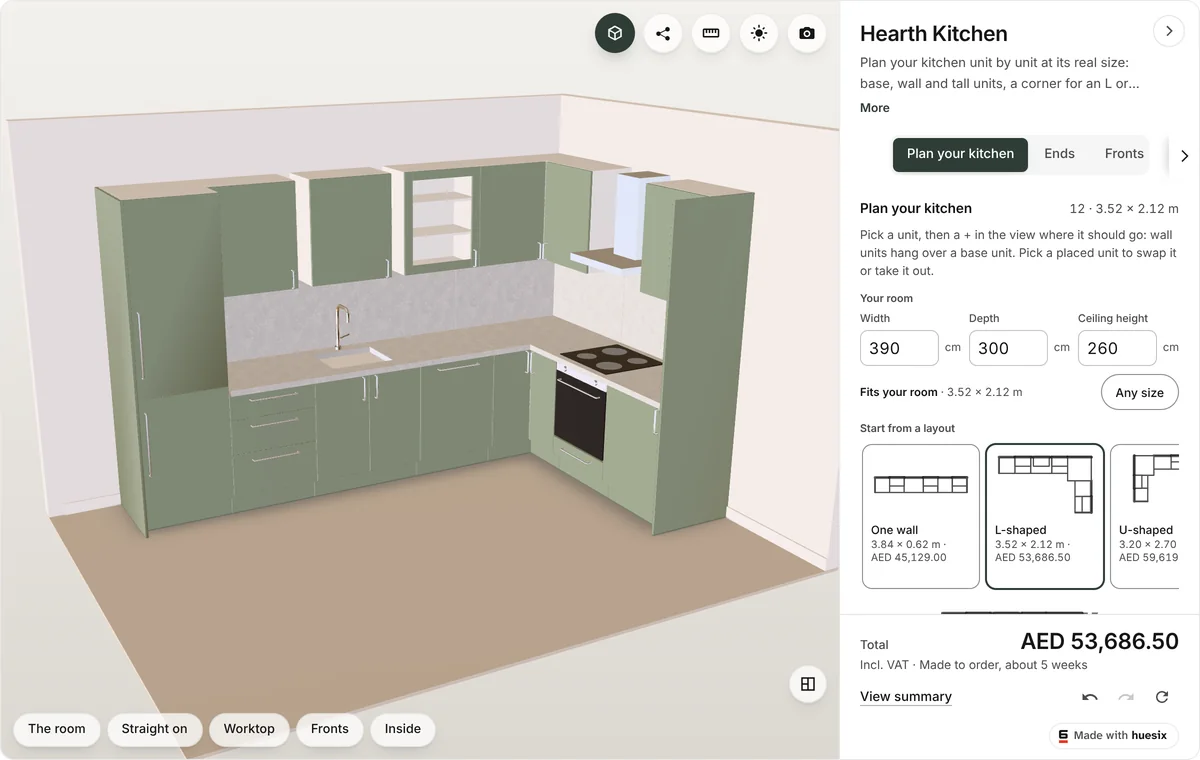Select the L-shaped layout card
Viewport: 1200px width, 760px height.
(x=1045, y=516)
